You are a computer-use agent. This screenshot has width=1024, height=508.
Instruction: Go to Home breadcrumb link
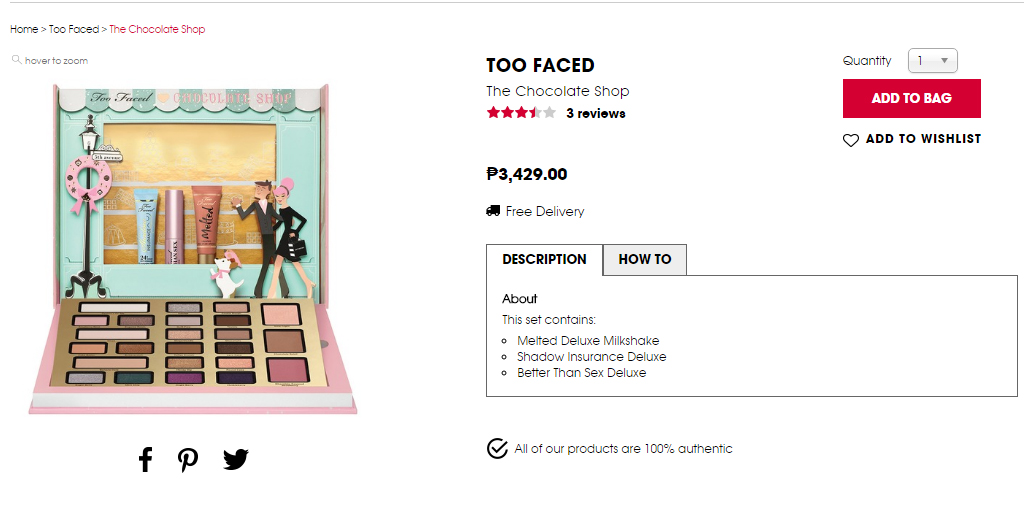pyautogui.click(x=24, y=29)
